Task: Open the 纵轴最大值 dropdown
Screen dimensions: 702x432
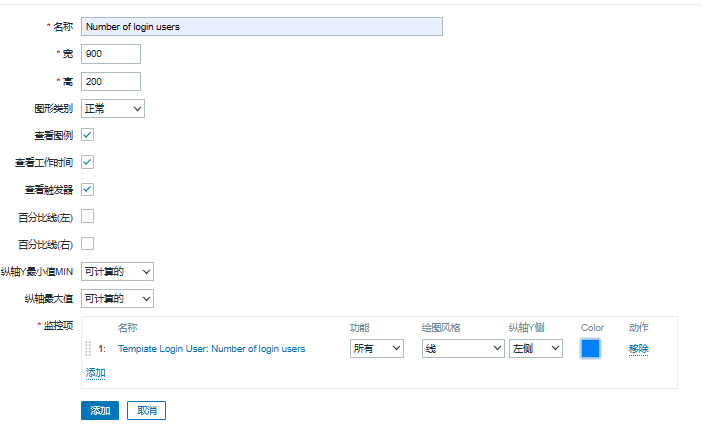Action: [117, 299]
